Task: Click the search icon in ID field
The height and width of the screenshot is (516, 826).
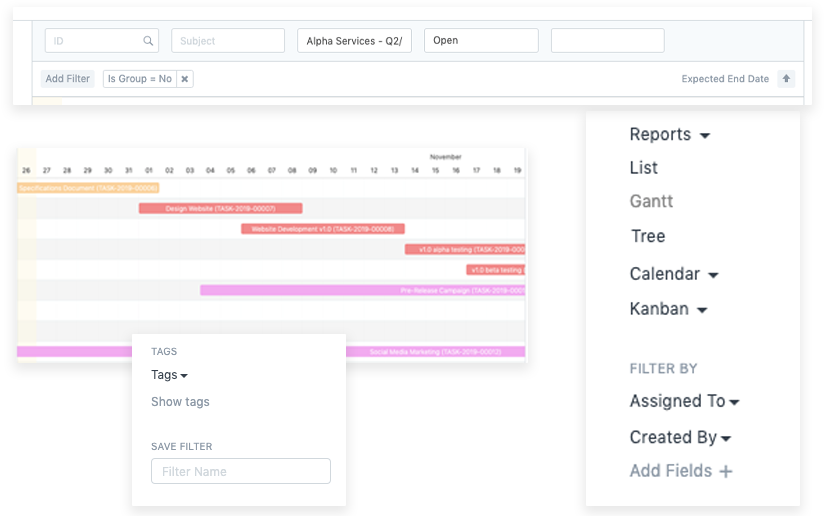Action: [x=148, y=41]
